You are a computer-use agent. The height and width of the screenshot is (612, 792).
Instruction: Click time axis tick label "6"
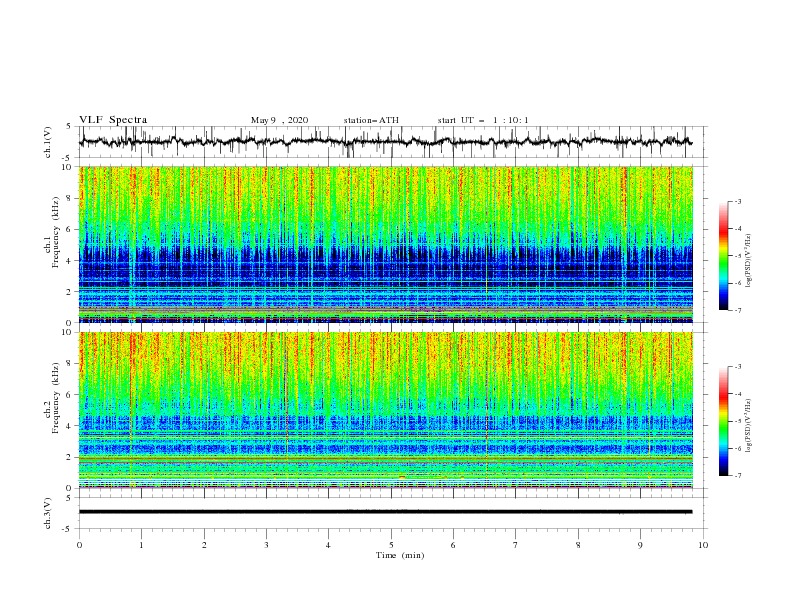click(x=453, y=545)
